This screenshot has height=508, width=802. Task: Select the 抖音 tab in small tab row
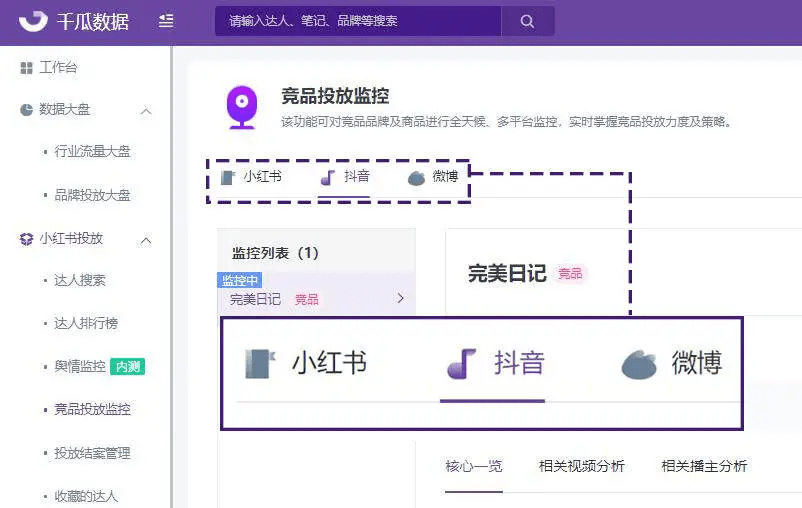(x=344, y=177)
